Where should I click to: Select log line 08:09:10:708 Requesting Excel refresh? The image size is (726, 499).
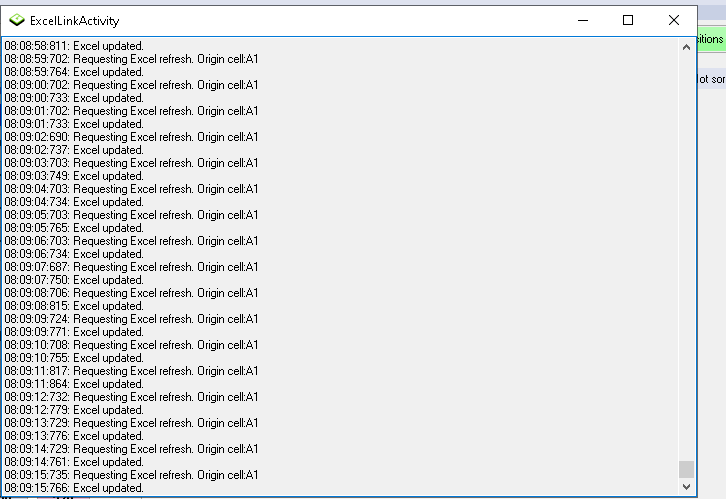[131, 344]
